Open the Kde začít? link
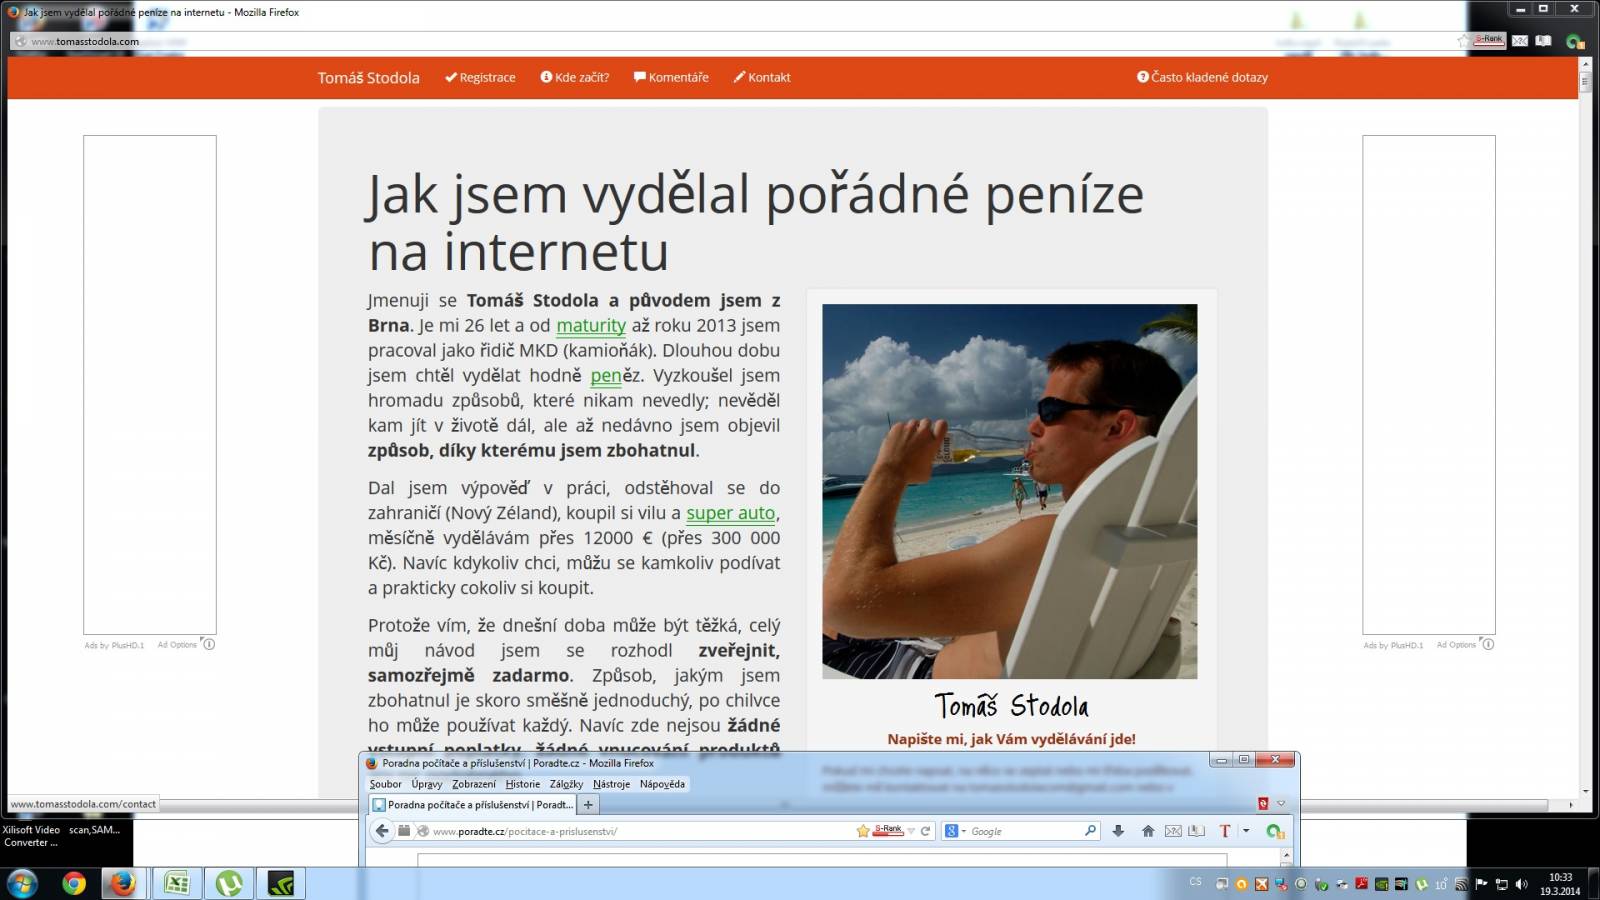 pos(582,78)
